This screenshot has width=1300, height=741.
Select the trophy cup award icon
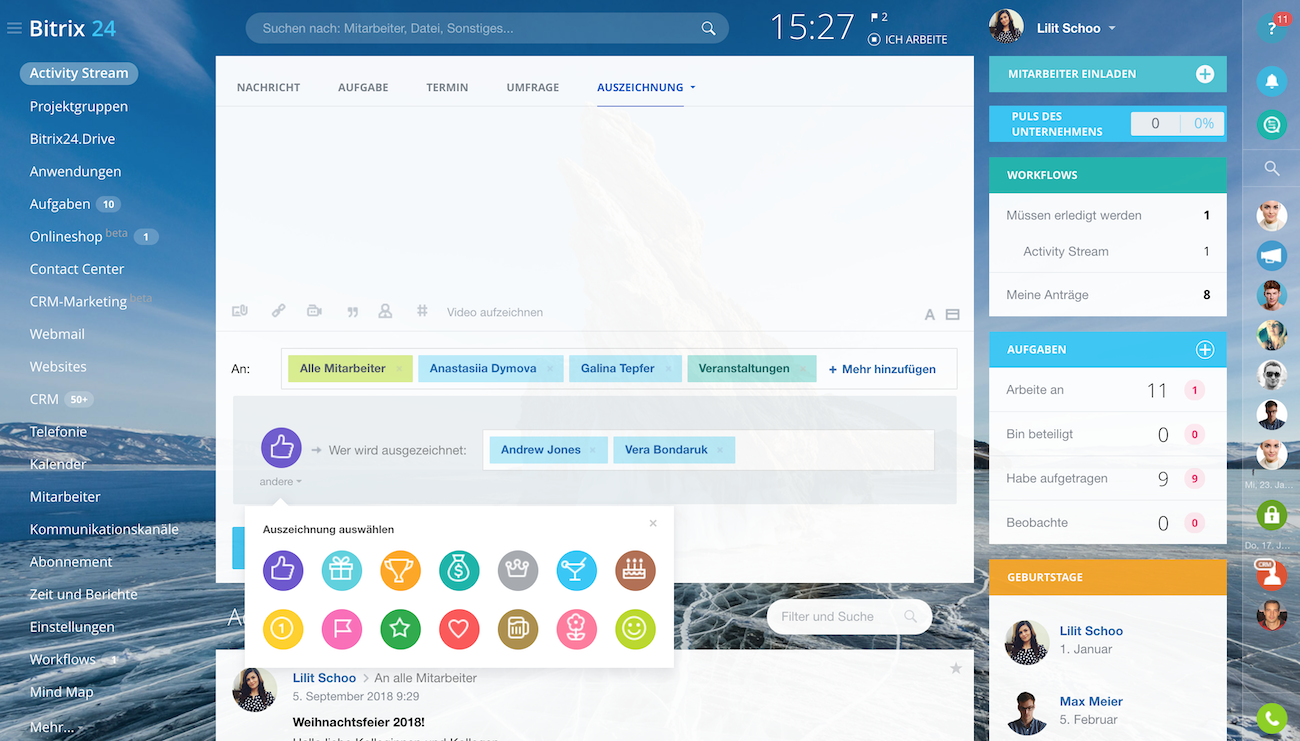click(x=400, y=571)
